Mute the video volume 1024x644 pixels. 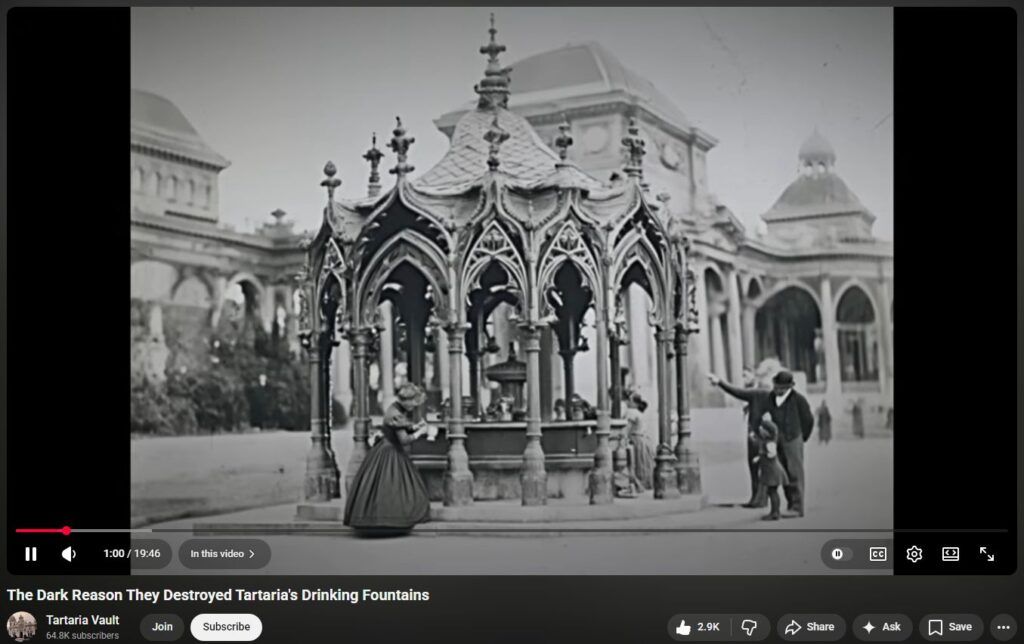[69, 554]
